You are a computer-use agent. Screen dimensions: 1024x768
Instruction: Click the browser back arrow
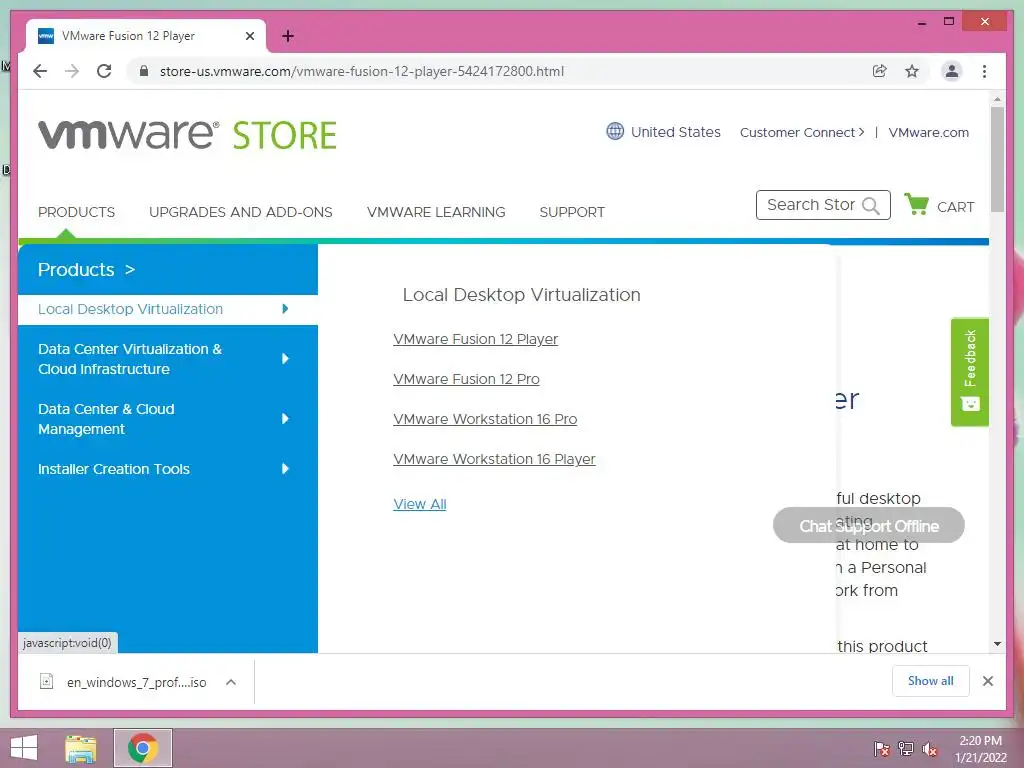click(40, 71)
